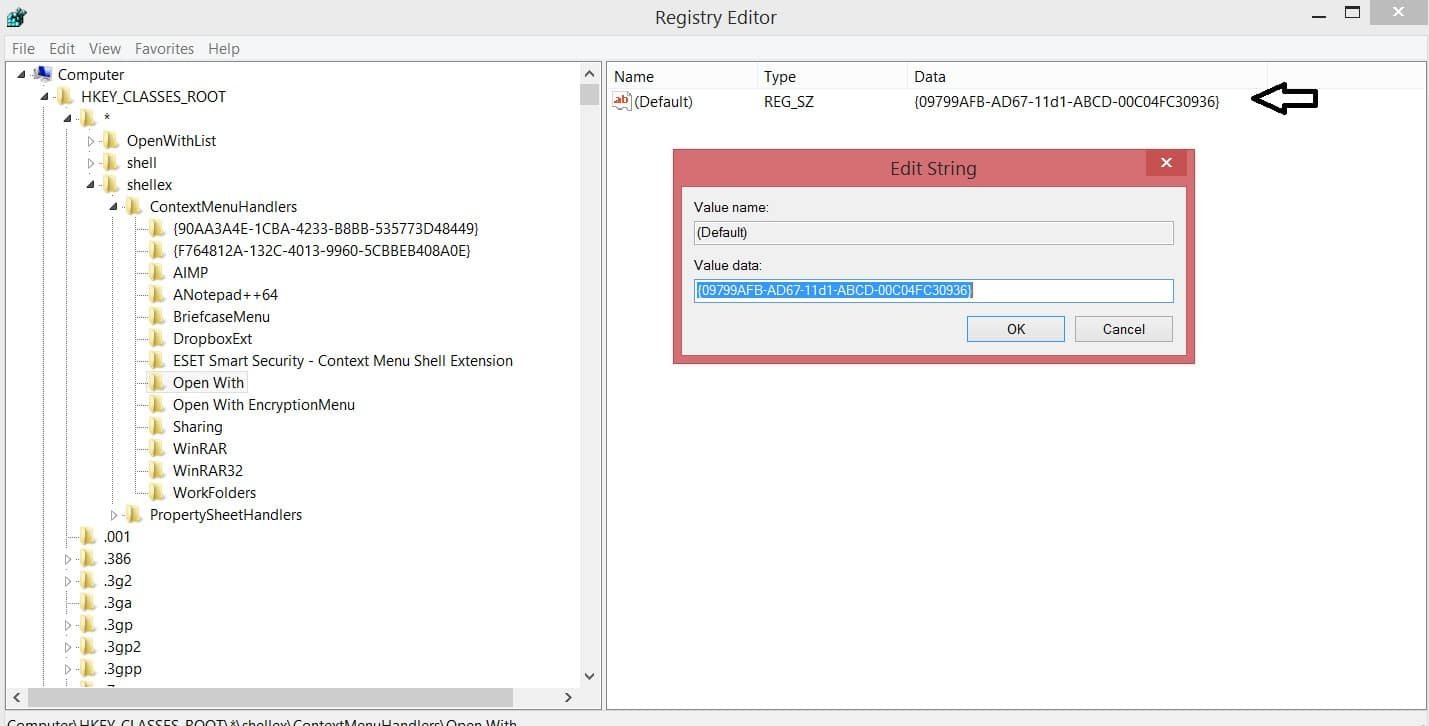
Task: Click the folder icon beside shellex
Action: (x=111, y=185)
